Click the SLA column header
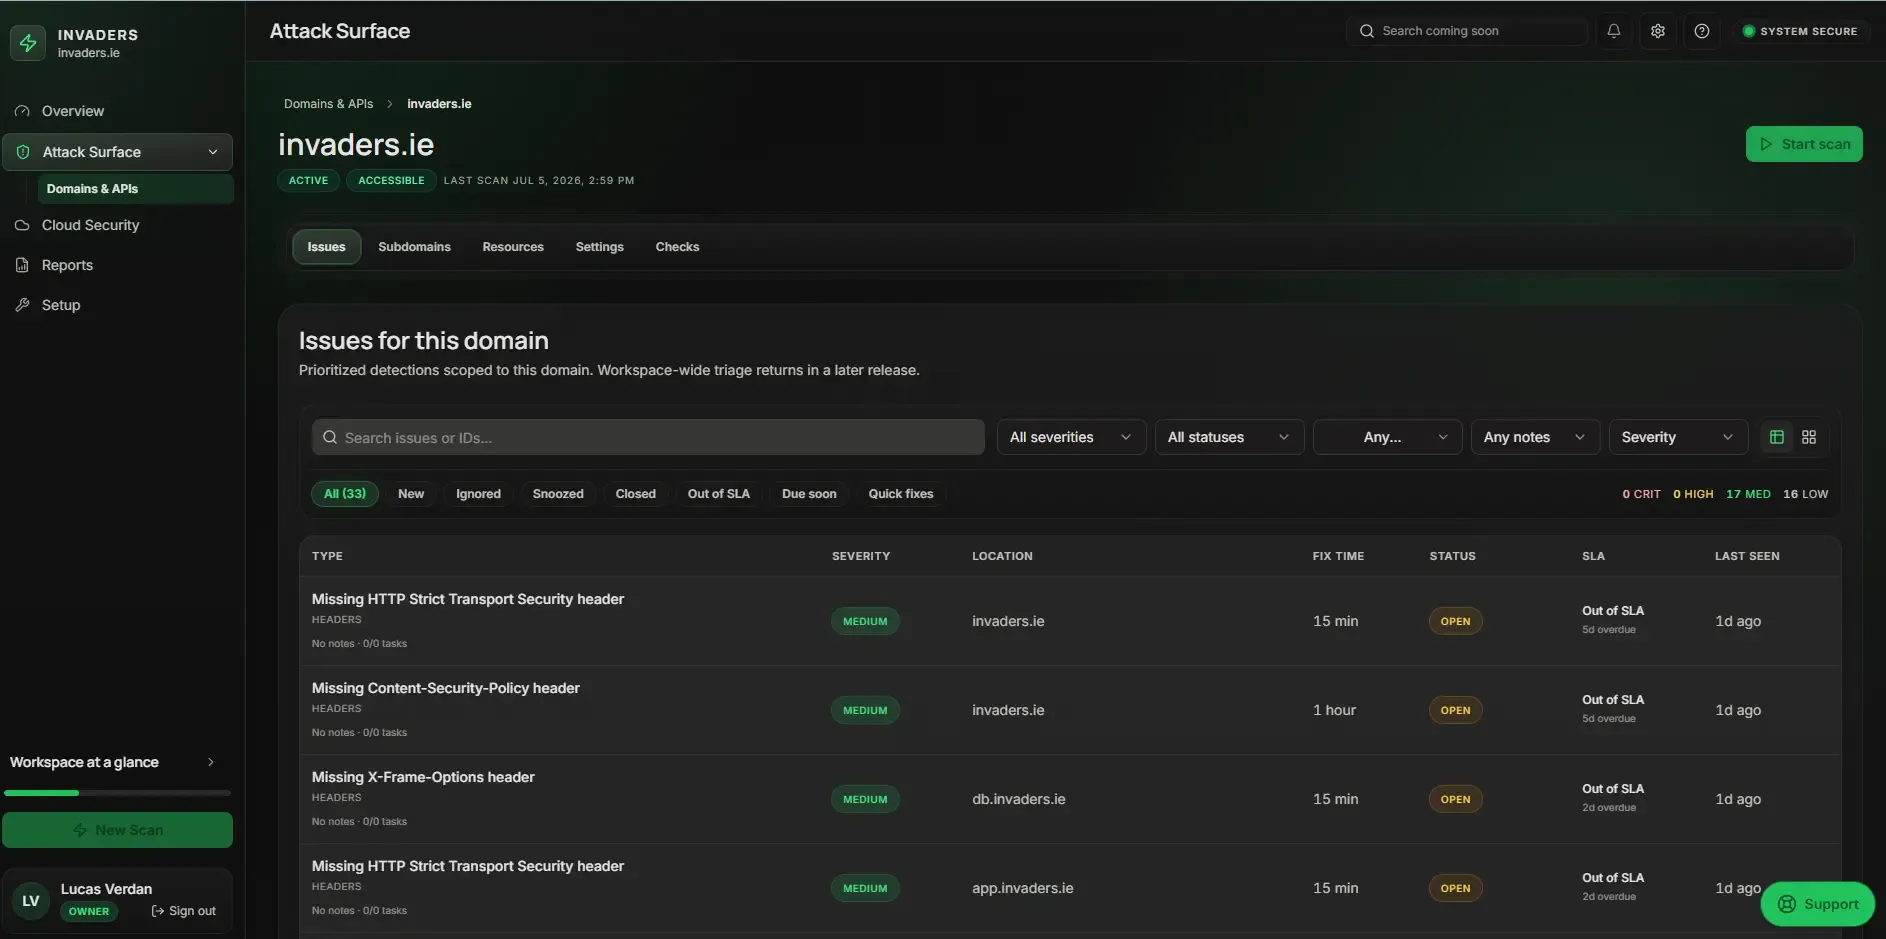The image size is (1886, 939). [x=1593, y=556]
